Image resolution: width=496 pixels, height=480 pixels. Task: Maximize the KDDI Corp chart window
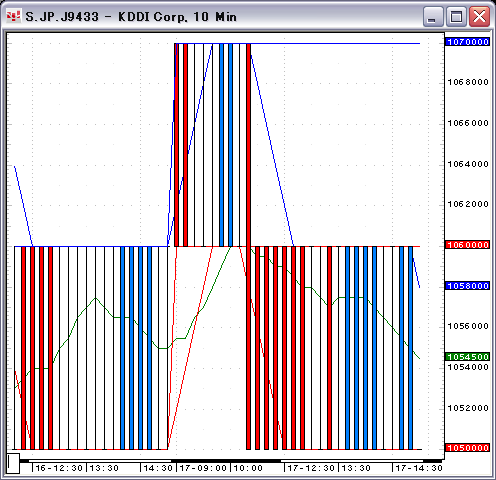456,16
